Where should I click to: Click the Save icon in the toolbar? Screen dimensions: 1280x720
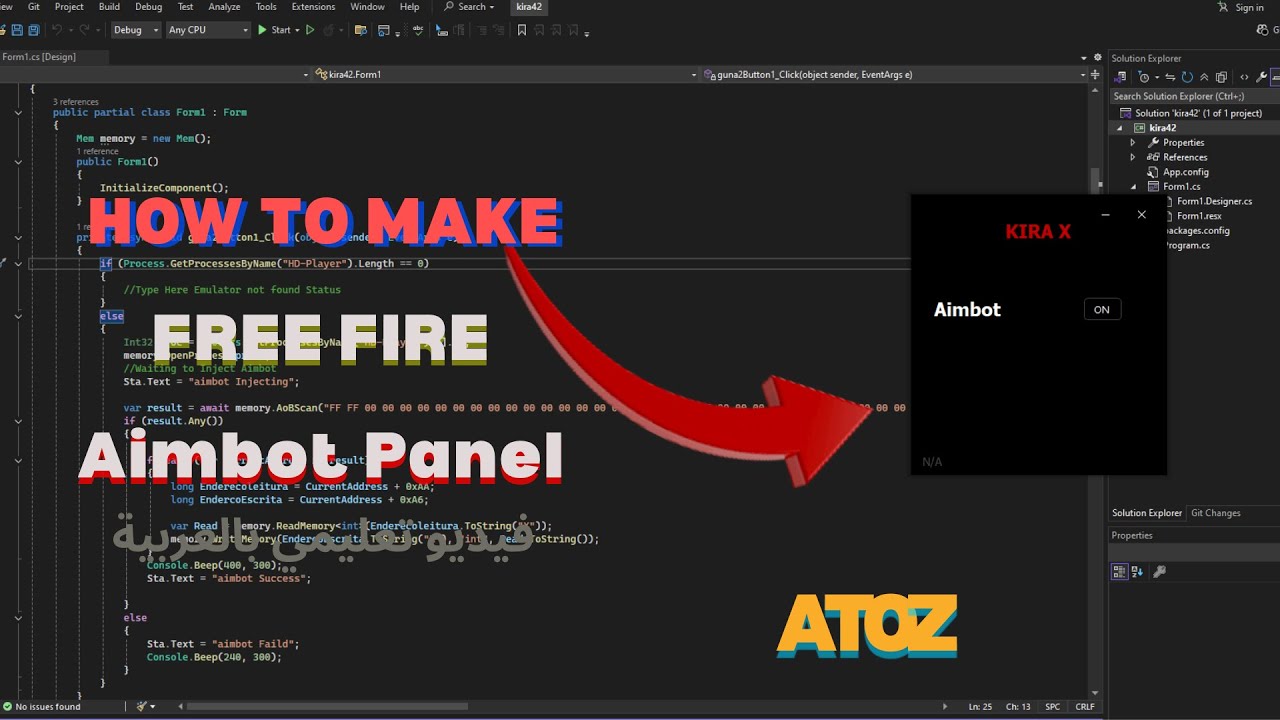(17, 30)
